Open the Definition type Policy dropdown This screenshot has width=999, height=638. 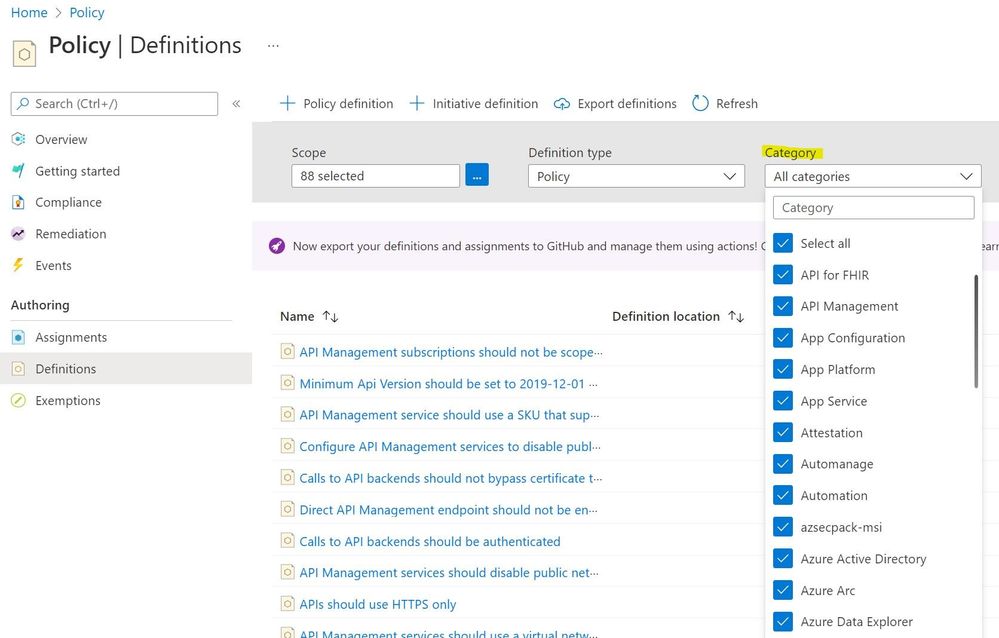coord(636,176)
